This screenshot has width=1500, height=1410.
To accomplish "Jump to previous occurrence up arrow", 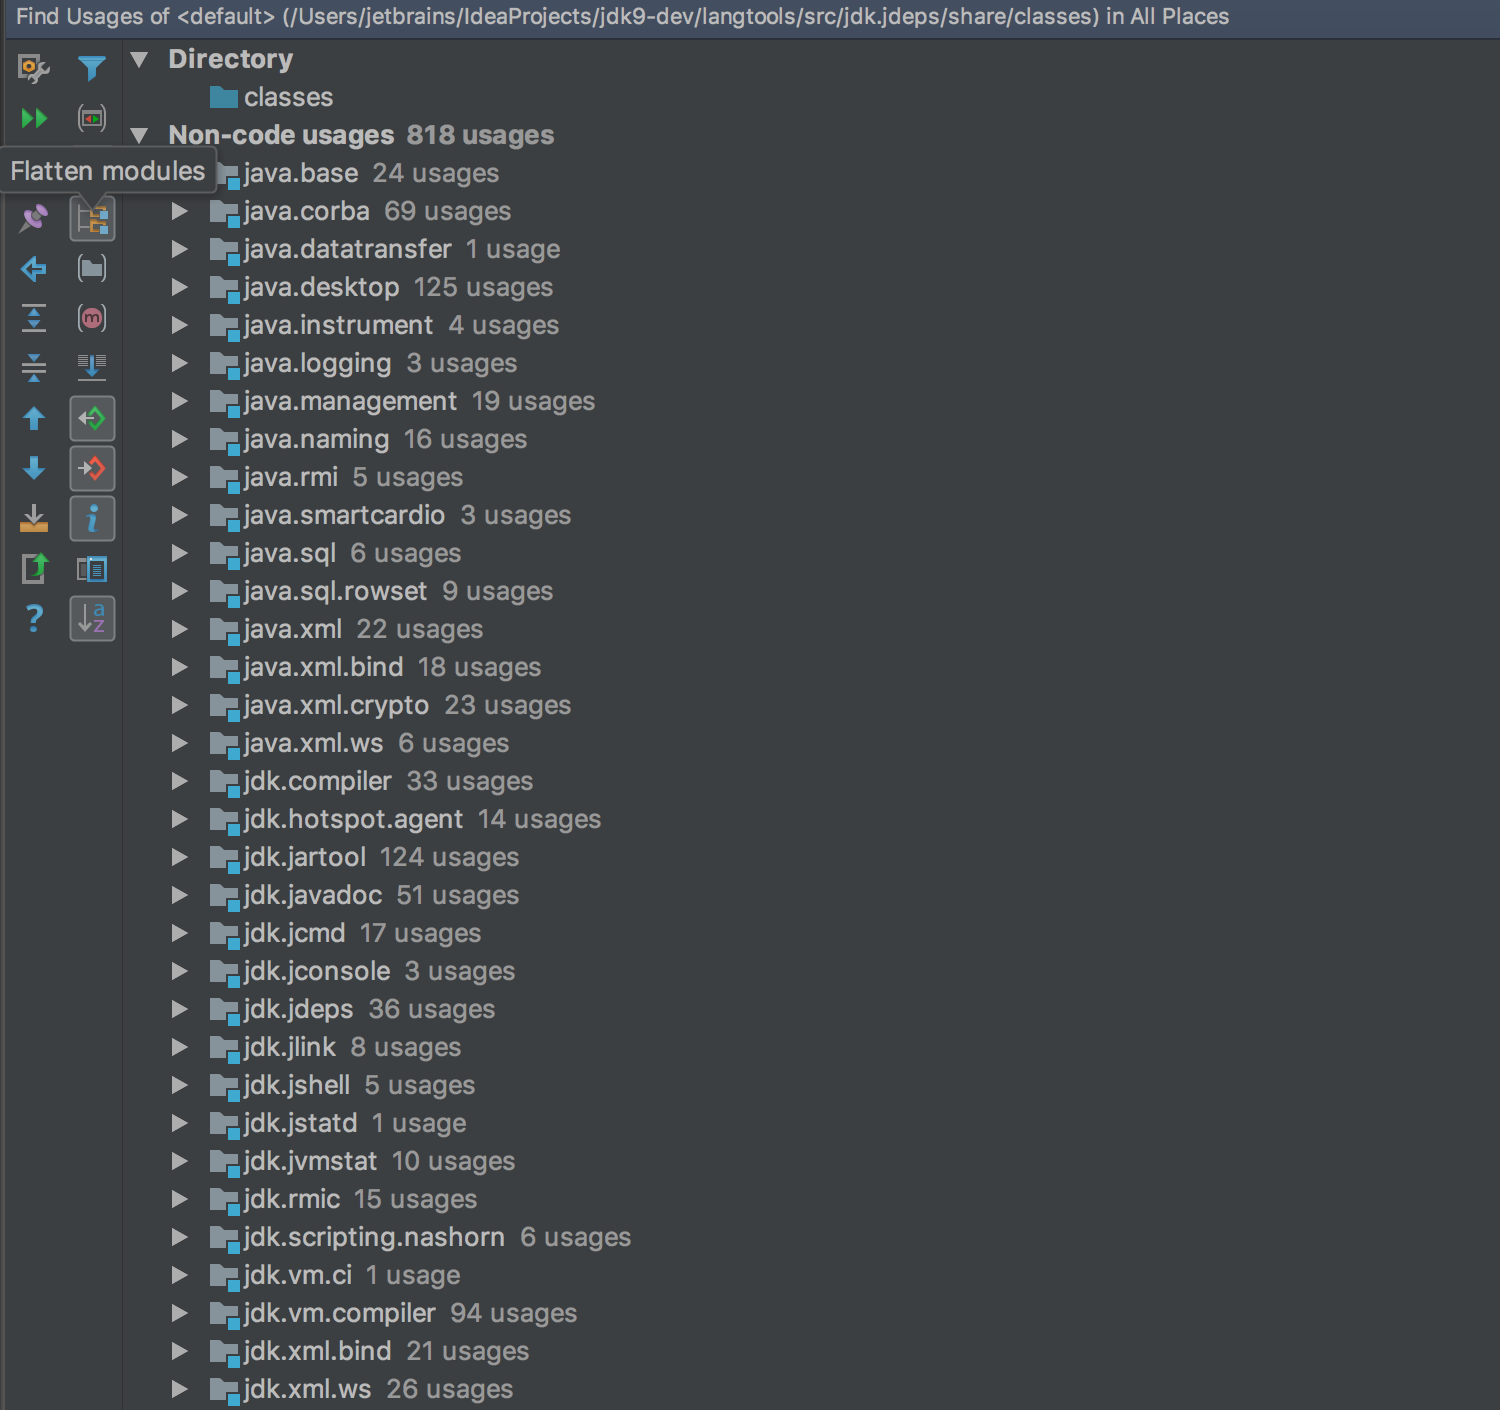I will click(34, 418).
